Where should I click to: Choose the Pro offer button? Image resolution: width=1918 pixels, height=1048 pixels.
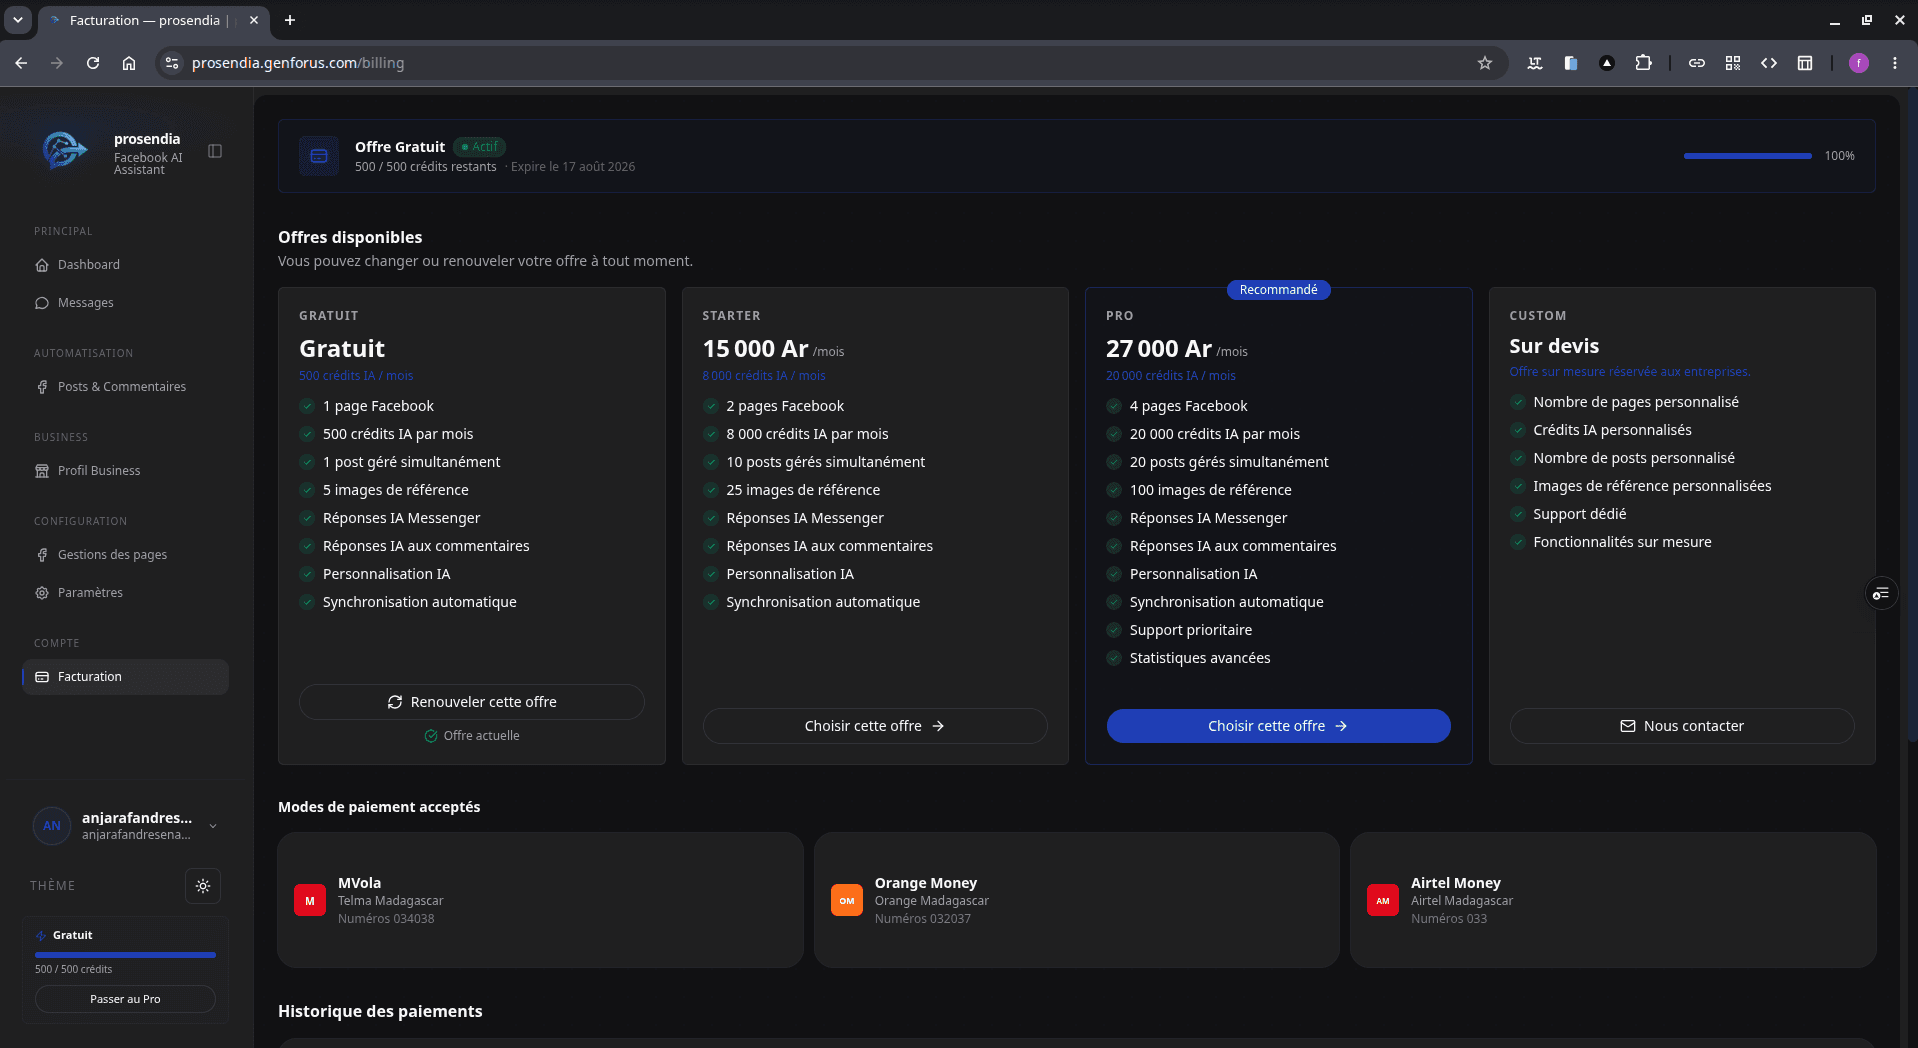click(x=1278, y=726)
